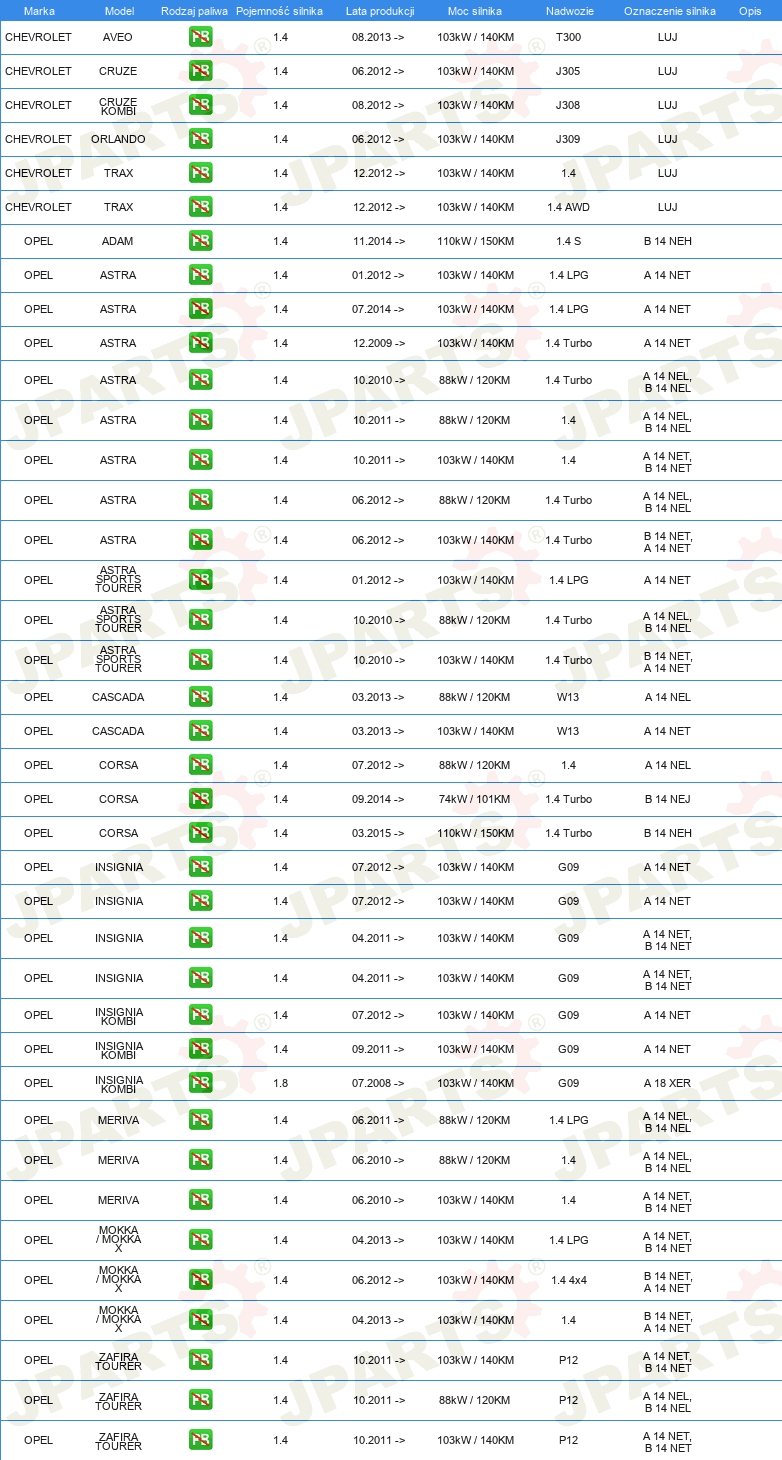Screen dimensions: 782x1460
Task: Click the 1.8 engine capacity cell
Action: click(x=280, y=1084)
